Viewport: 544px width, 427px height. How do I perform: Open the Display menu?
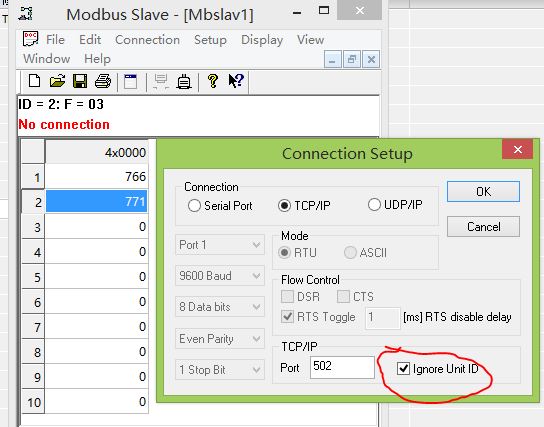pyautogui.click(x=262, y=40)
